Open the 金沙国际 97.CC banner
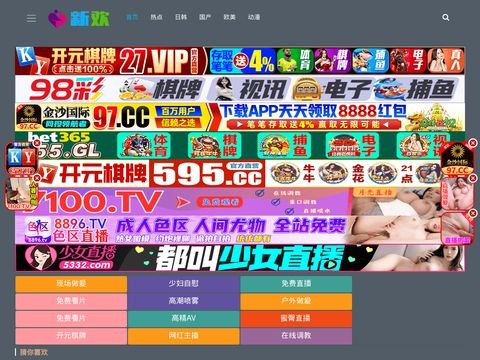 pos(240,117)
